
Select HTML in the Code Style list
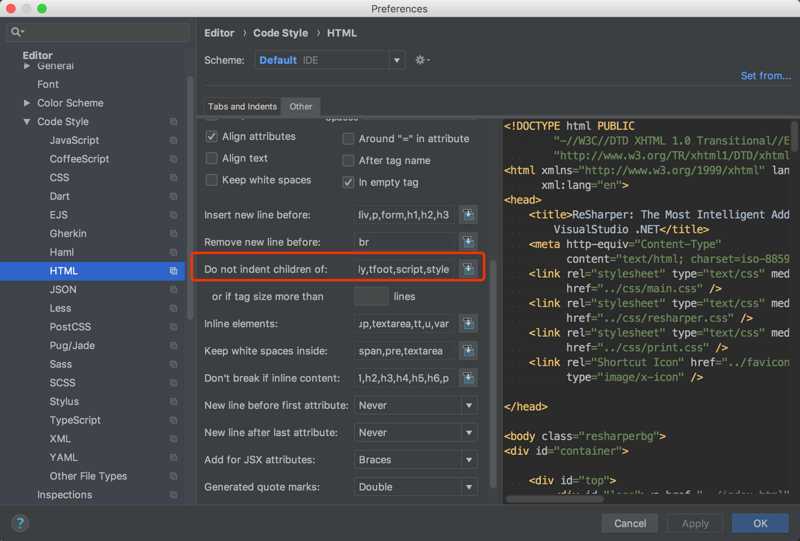pyautogui.click(x=92, y=271)
